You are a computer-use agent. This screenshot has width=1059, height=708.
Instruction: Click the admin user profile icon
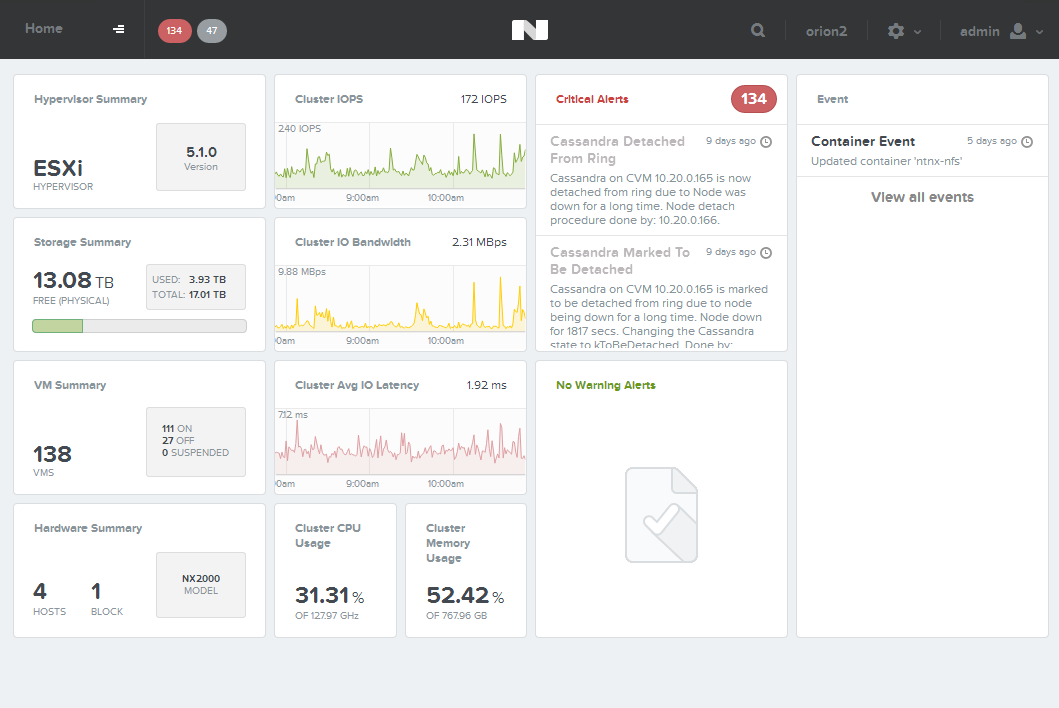[x=1018, y=31]
